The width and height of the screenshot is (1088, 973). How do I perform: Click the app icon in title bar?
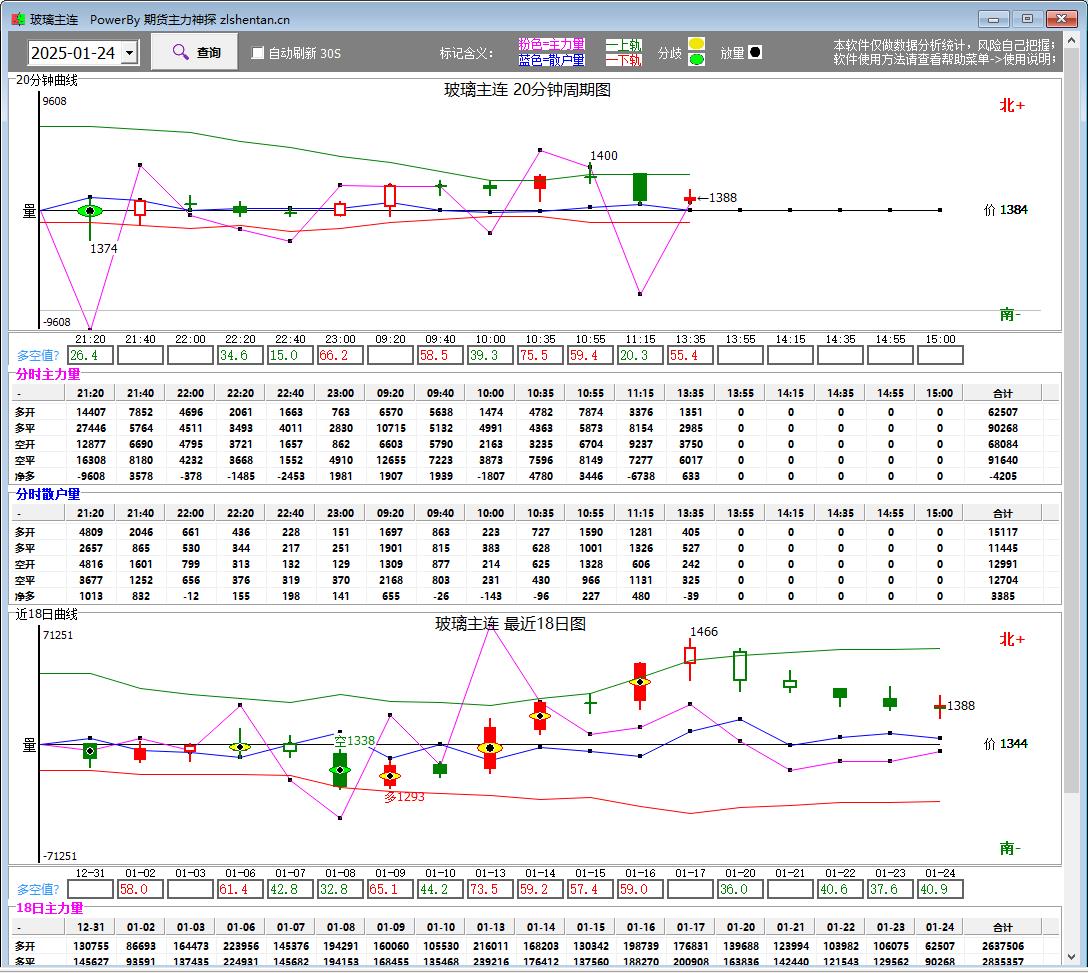click(18, 19)
